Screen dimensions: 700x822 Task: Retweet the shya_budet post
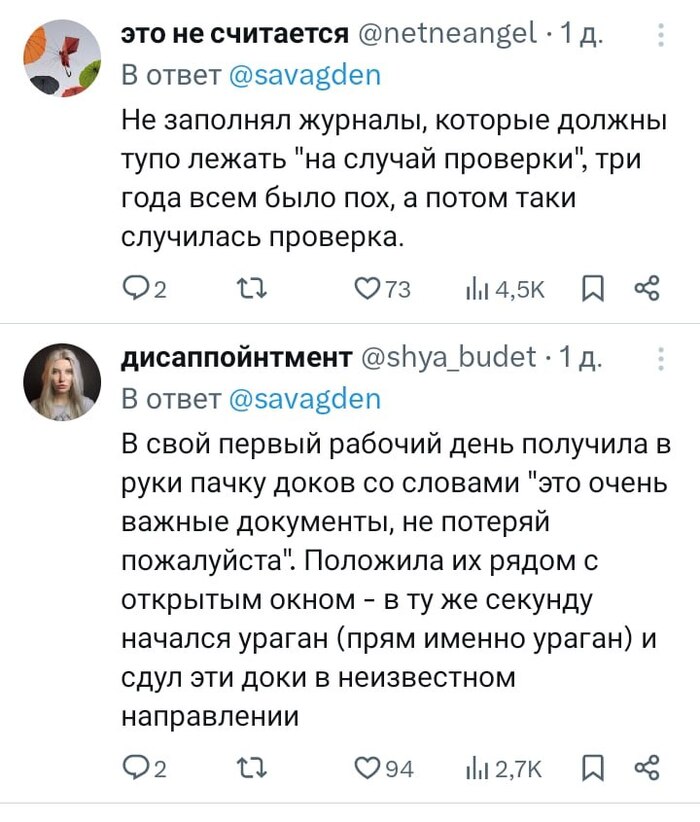coord(246,767)
